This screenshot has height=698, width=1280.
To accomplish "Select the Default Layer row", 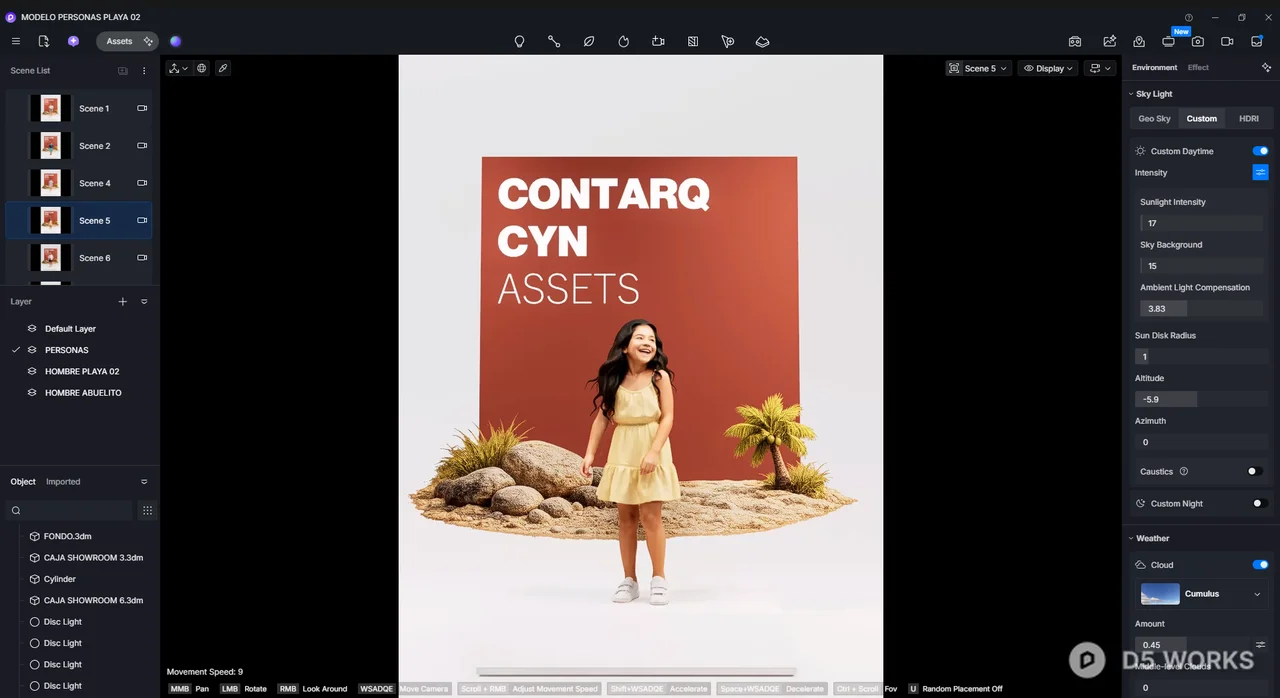I will (79, 329).
